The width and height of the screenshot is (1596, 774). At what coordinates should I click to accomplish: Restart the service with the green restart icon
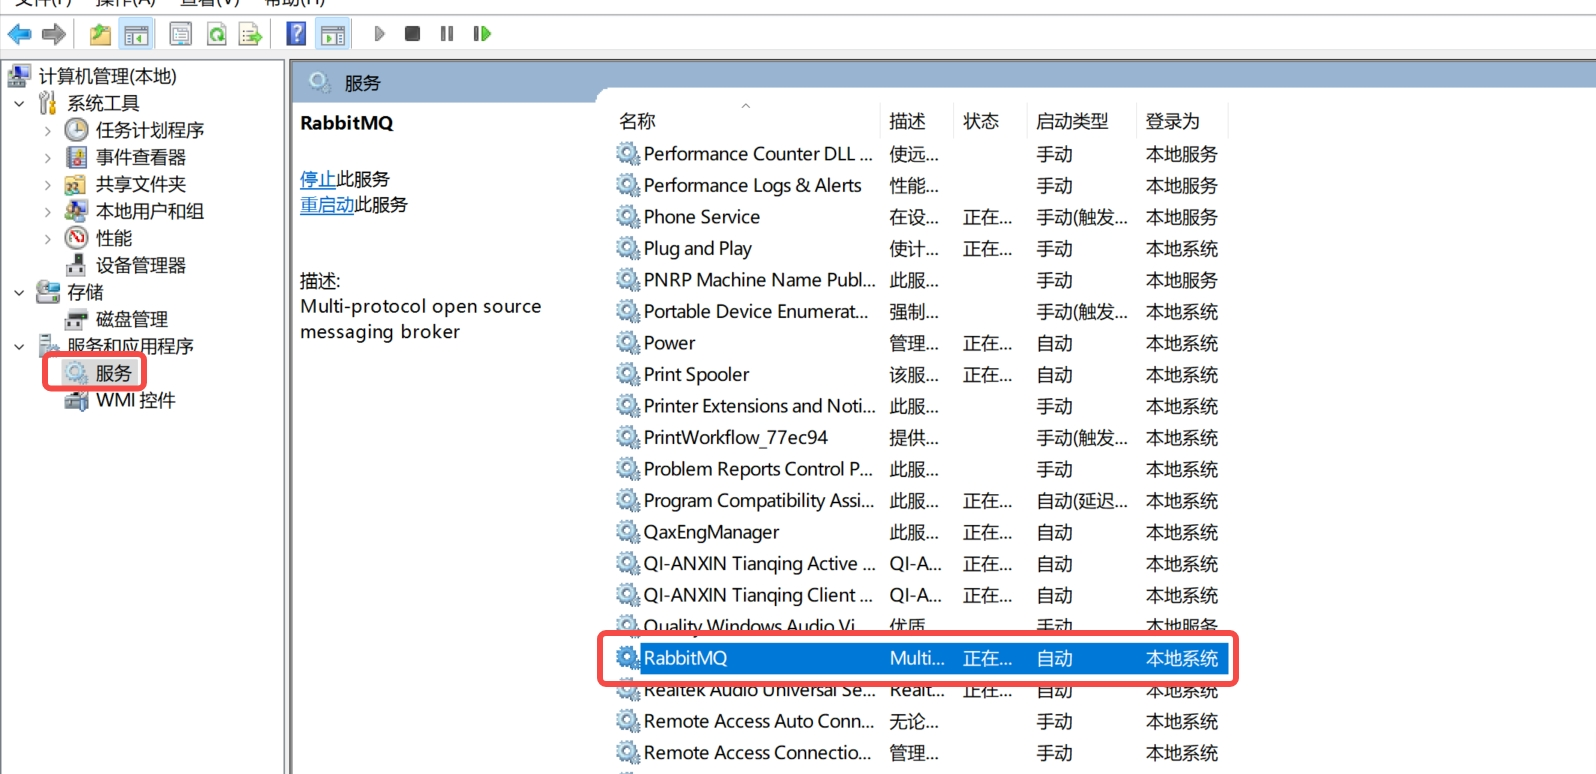(482, 34)
